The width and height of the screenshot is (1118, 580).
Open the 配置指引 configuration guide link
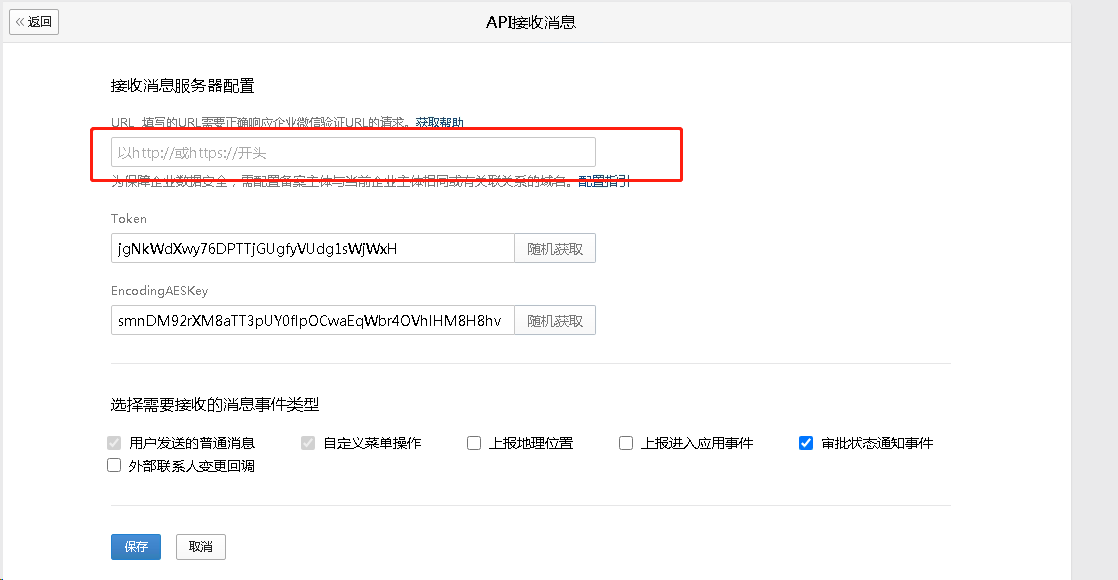coord(604,181)
